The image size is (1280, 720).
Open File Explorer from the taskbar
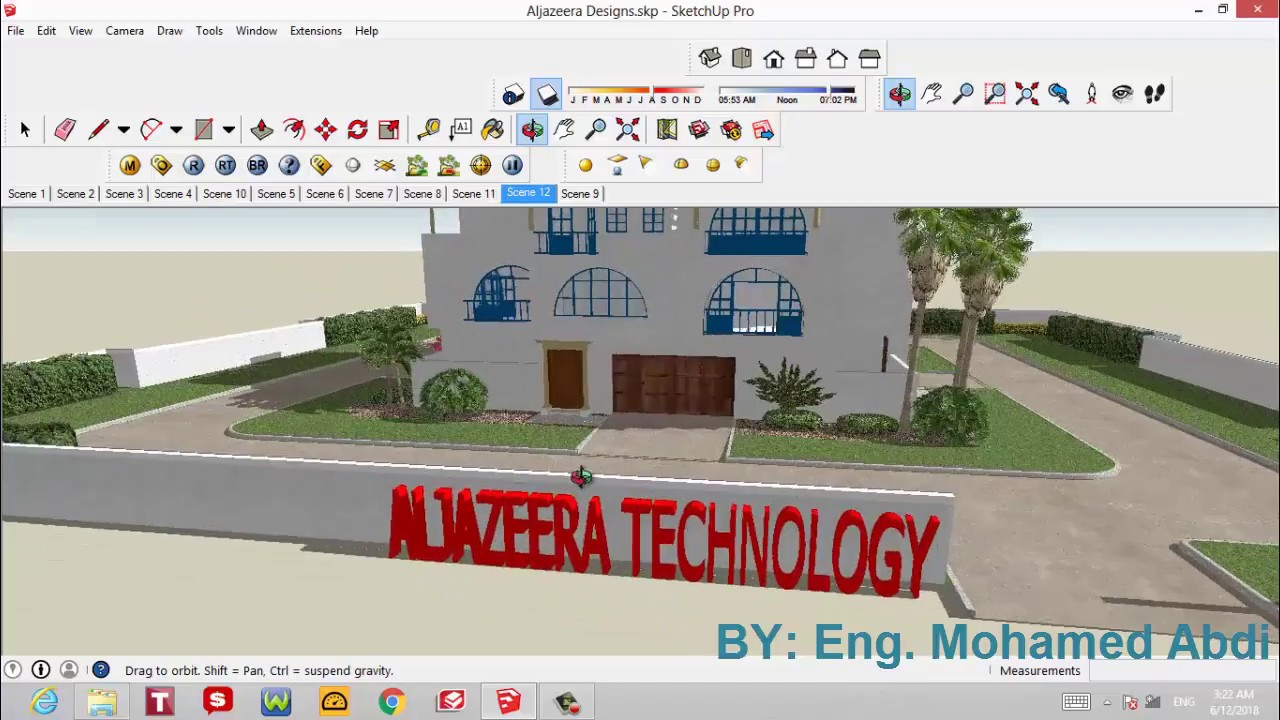click(x=102, y=702)
